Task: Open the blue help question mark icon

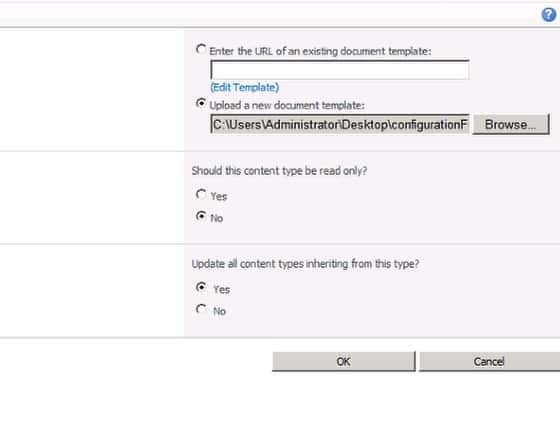Action: 549,15
